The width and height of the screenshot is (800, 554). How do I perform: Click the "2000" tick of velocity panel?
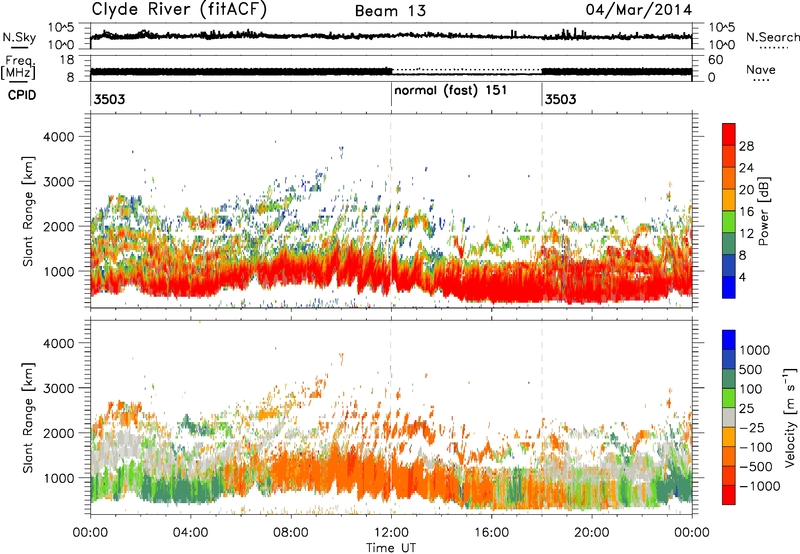point(58,433)
